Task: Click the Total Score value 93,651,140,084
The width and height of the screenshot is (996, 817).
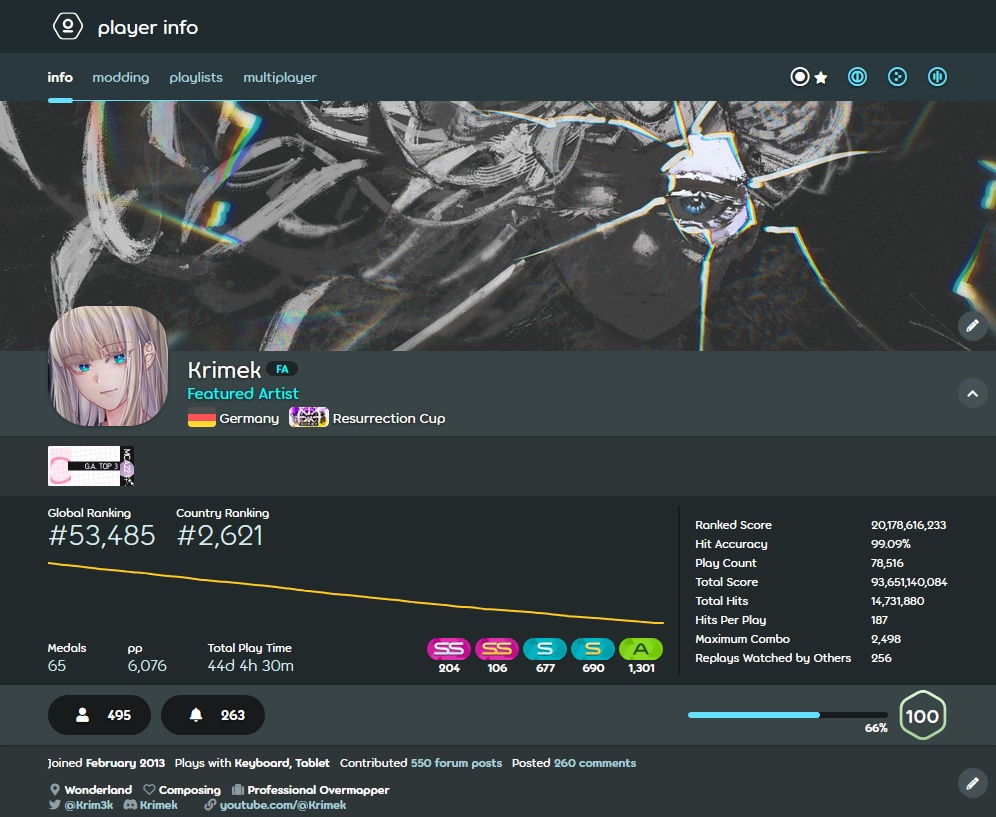Action: pyautogui.click(x=909, y=582)
